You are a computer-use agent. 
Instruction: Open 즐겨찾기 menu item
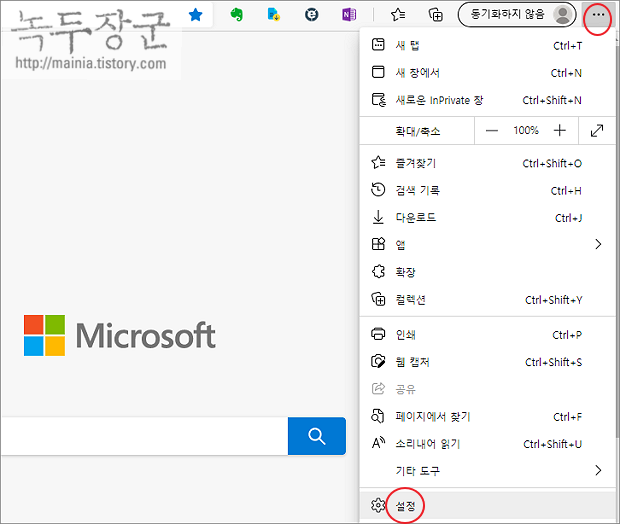point(487,163)
